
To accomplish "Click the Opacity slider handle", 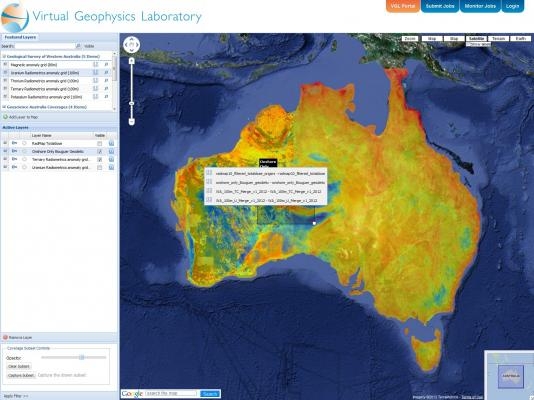I will coord(82,357).
